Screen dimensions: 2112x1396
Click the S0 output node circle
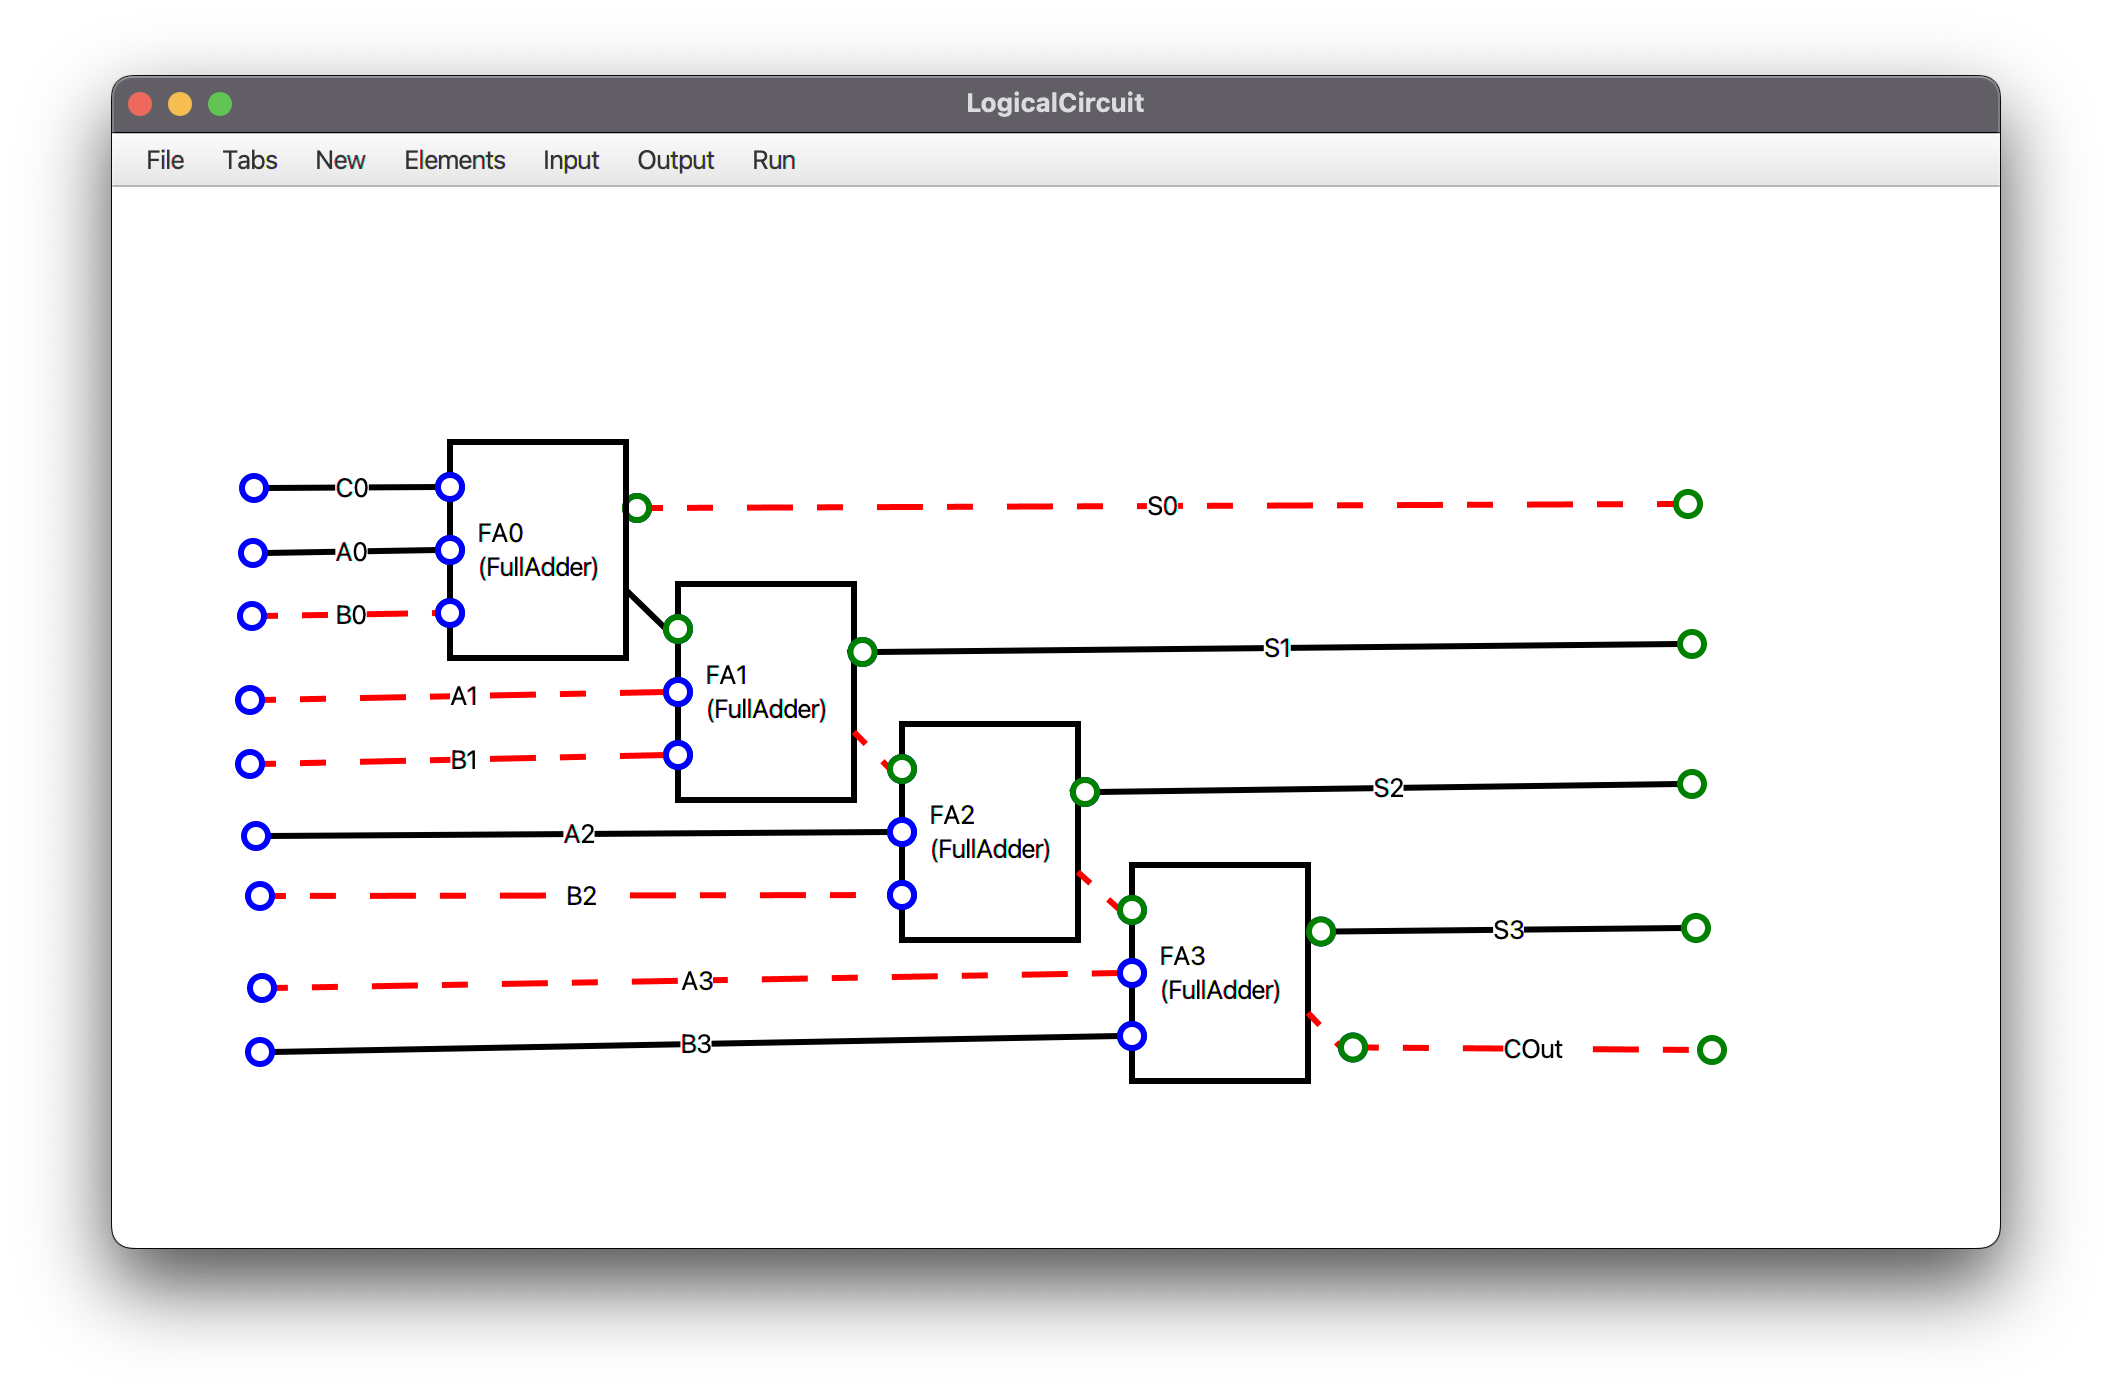pos(1688,504)
